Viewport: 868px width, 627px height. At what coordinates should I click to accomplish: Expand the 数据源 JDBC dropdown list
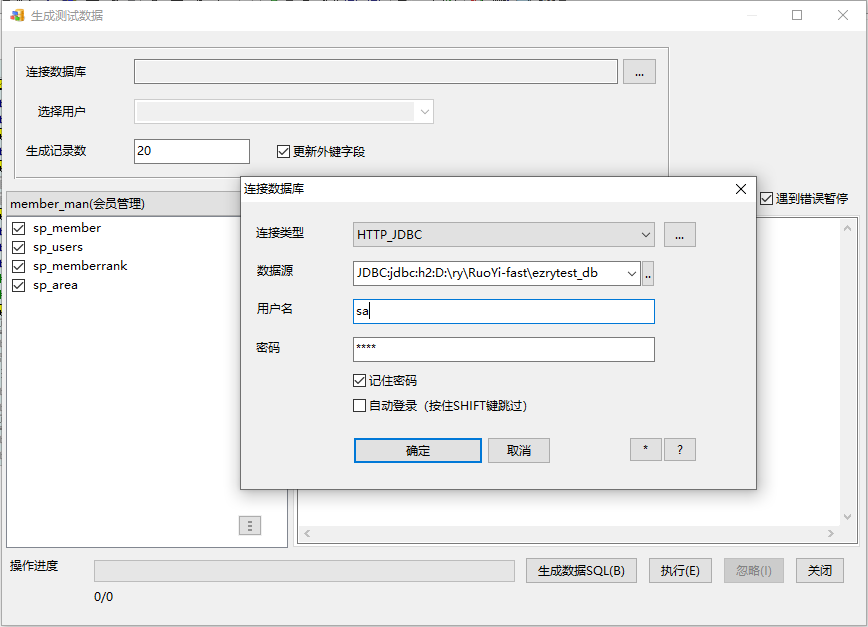(631, 273)
